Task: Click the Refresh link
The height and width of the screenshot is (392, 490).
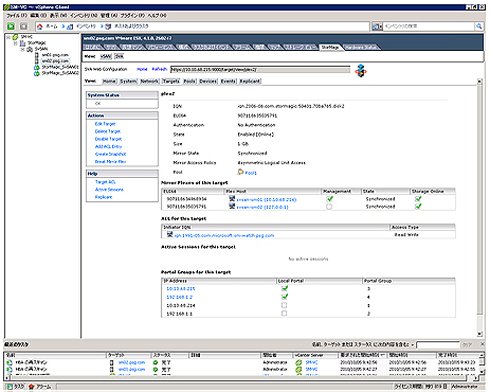Action: click(x=159, y=69)
